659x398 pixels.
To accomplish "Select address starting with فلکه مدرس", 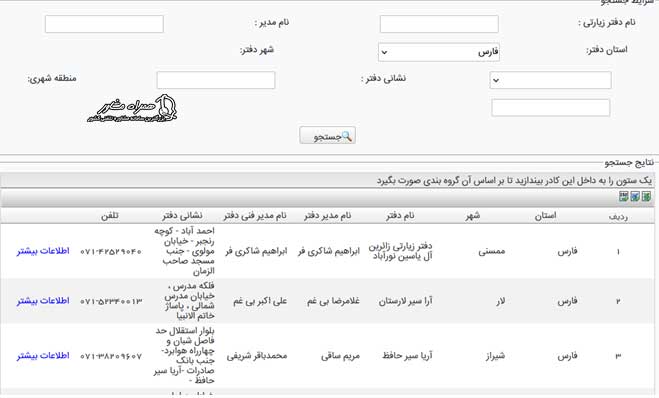I will pyautogui.click(x=190, y=301).
